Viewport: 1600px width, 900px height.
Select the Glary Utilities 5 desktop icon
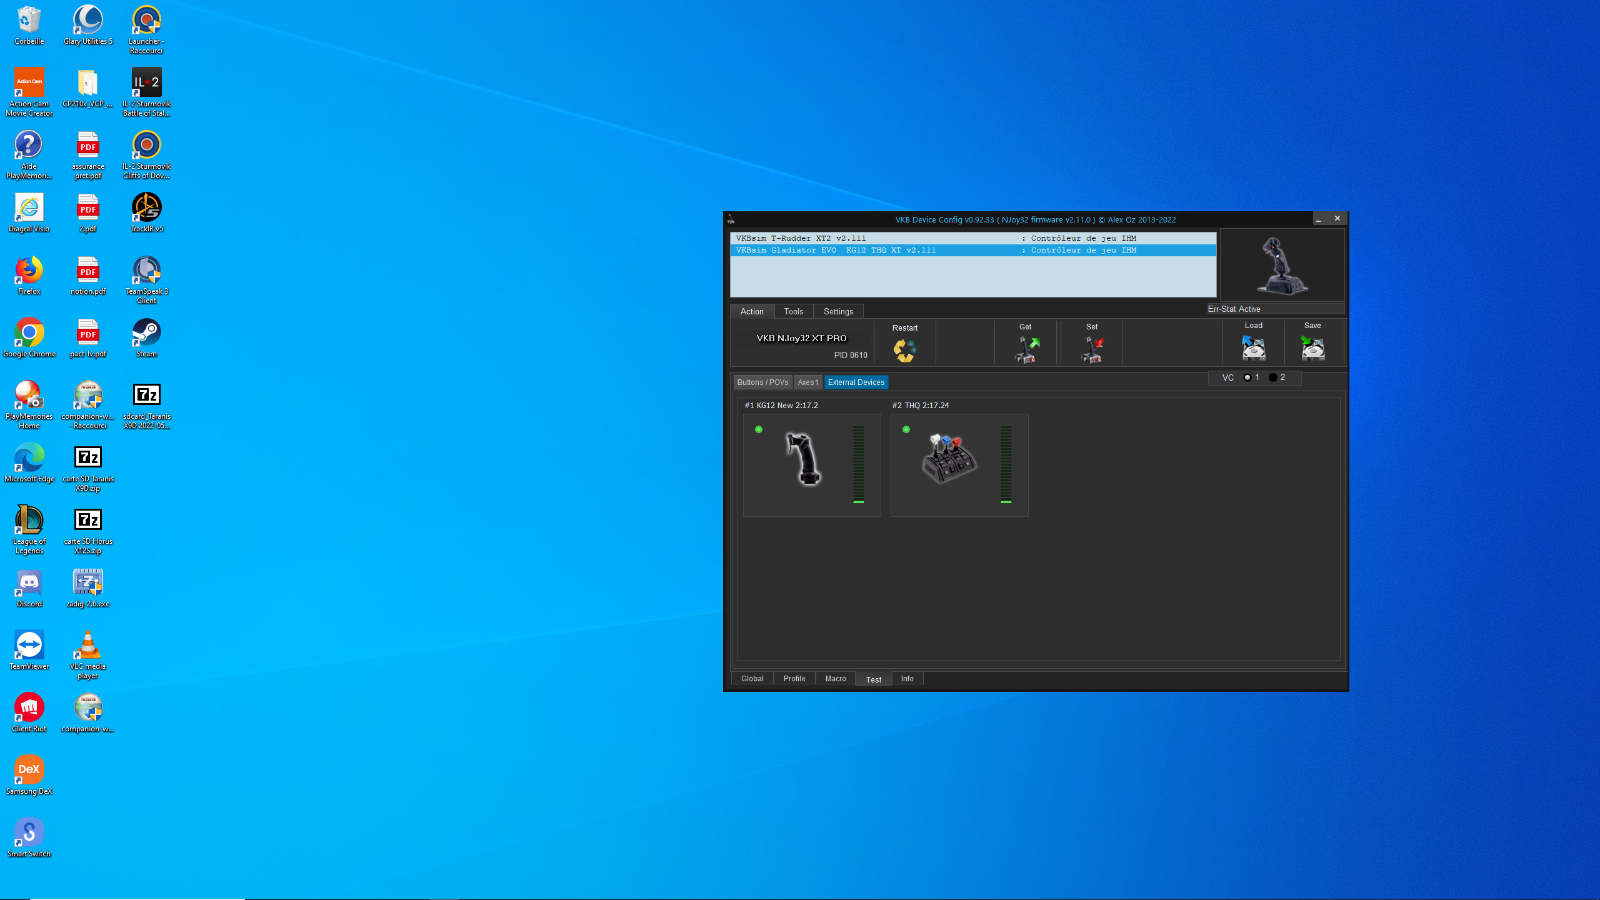[88, 27]
